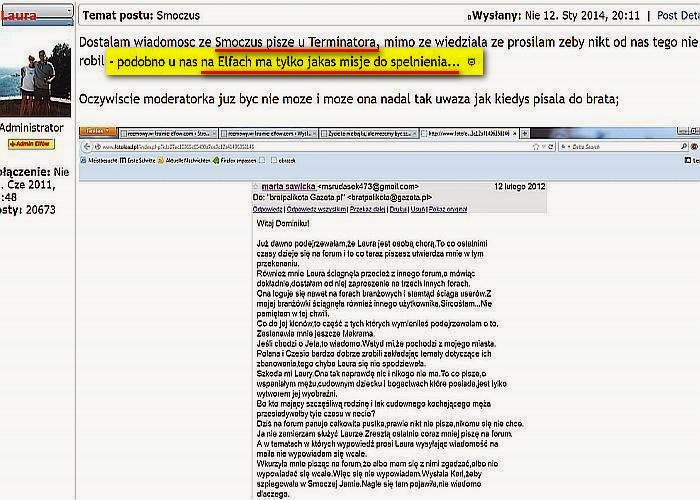700x500 pixels.
Task: Open the 'Firefox anpassen' bookmark
Action: [235, 160]
